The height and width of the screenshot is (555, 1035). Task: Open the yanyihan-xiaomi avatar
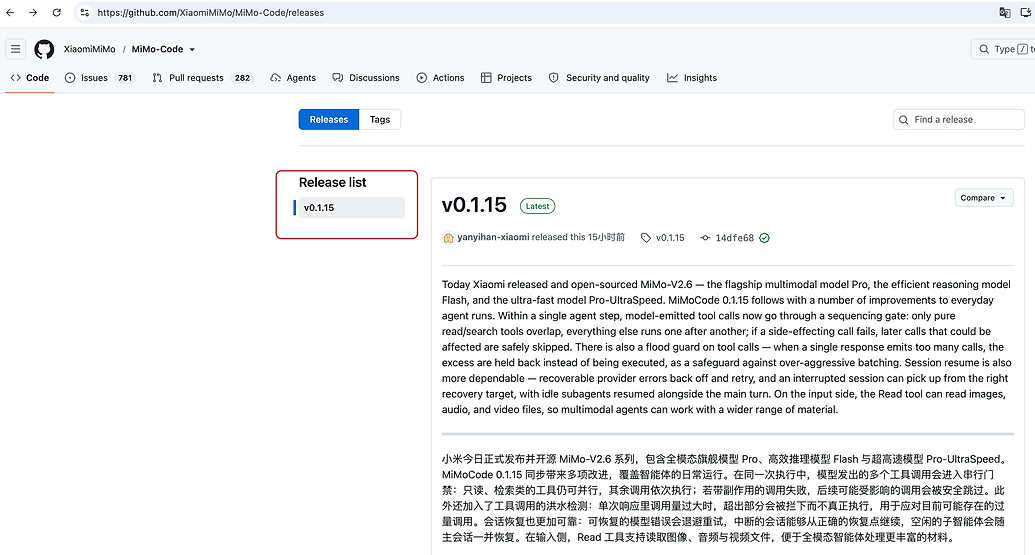[x=448, y=238]
